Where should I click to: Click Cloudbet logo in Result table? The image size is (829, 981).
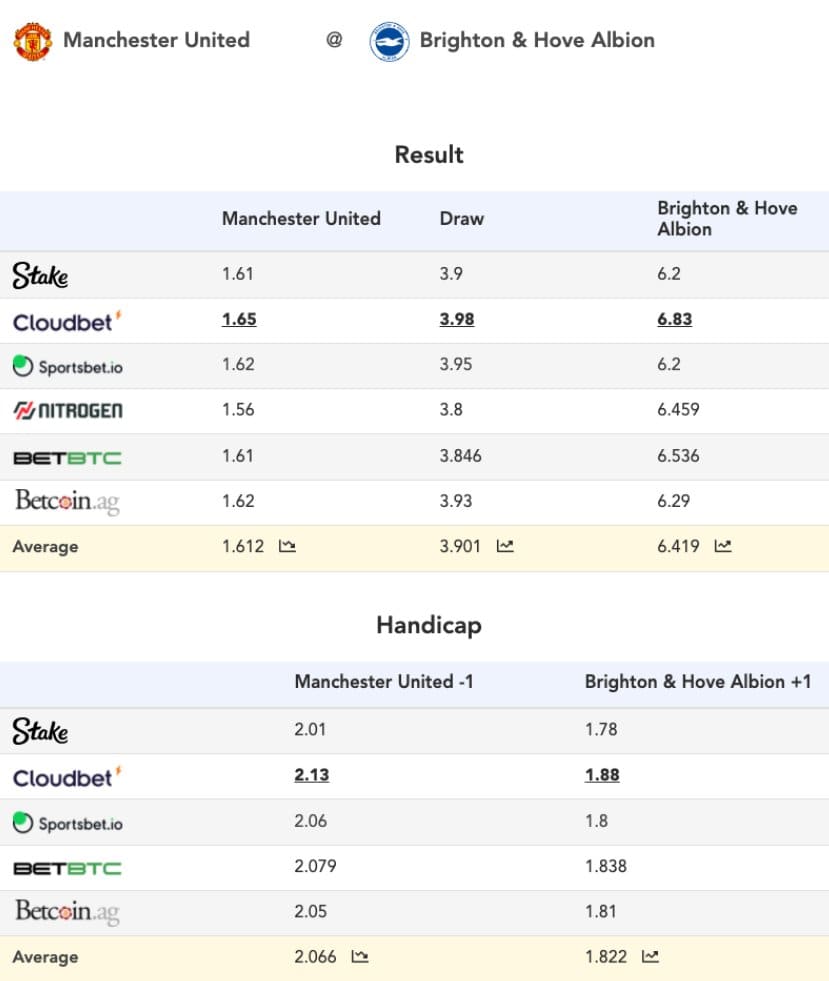pyautogui.click(x=67, y=322)
